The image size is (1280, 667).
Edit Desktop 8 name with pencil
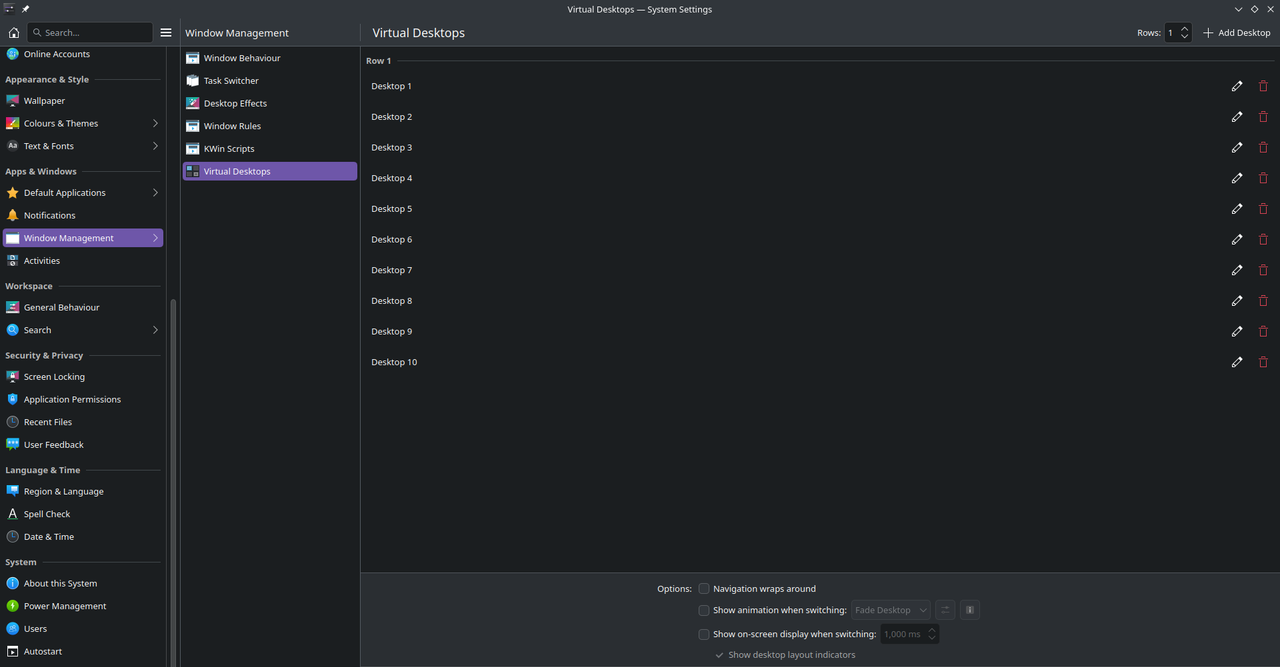point(1237,301)
